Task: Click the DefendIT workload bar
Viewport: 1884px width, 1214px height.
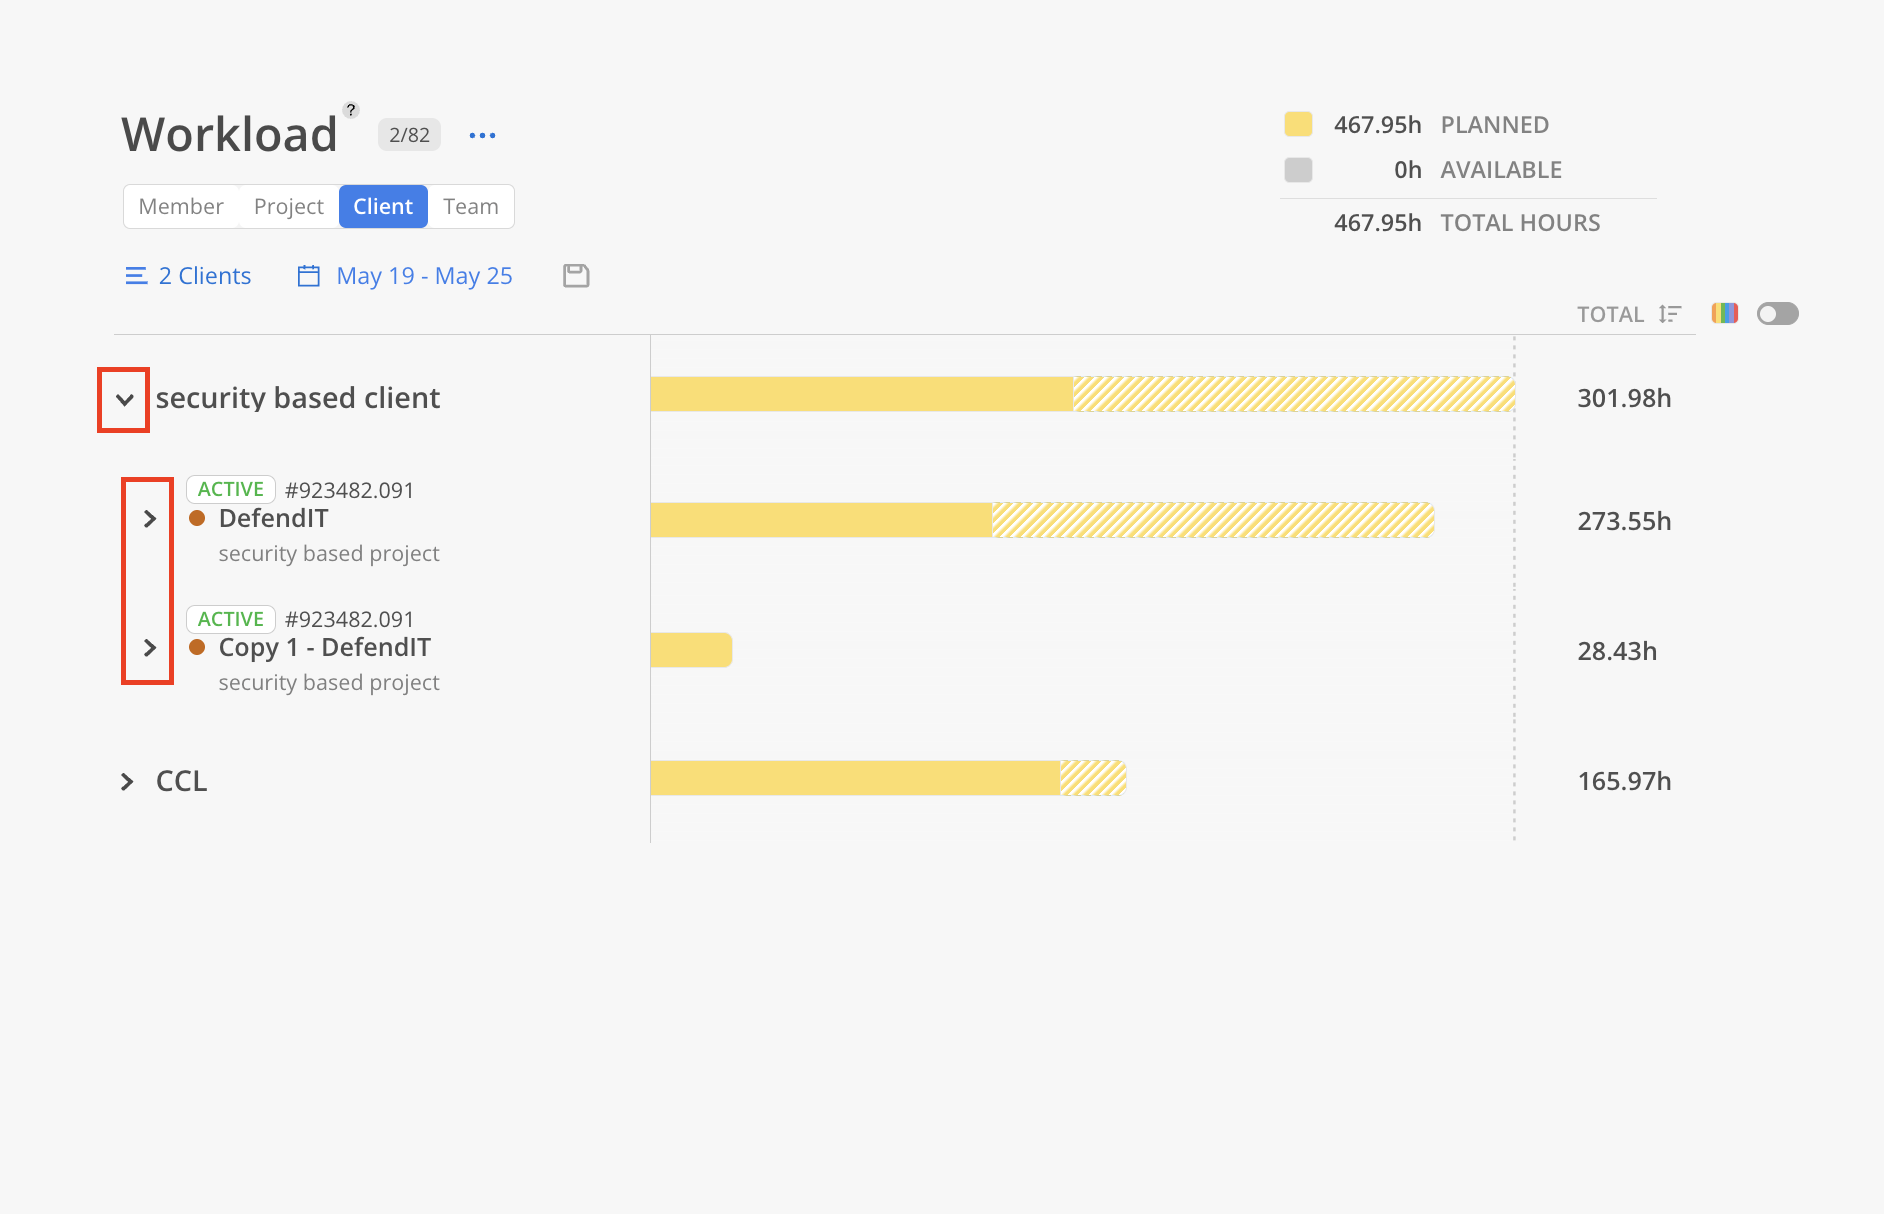Action: (1043, 520)
